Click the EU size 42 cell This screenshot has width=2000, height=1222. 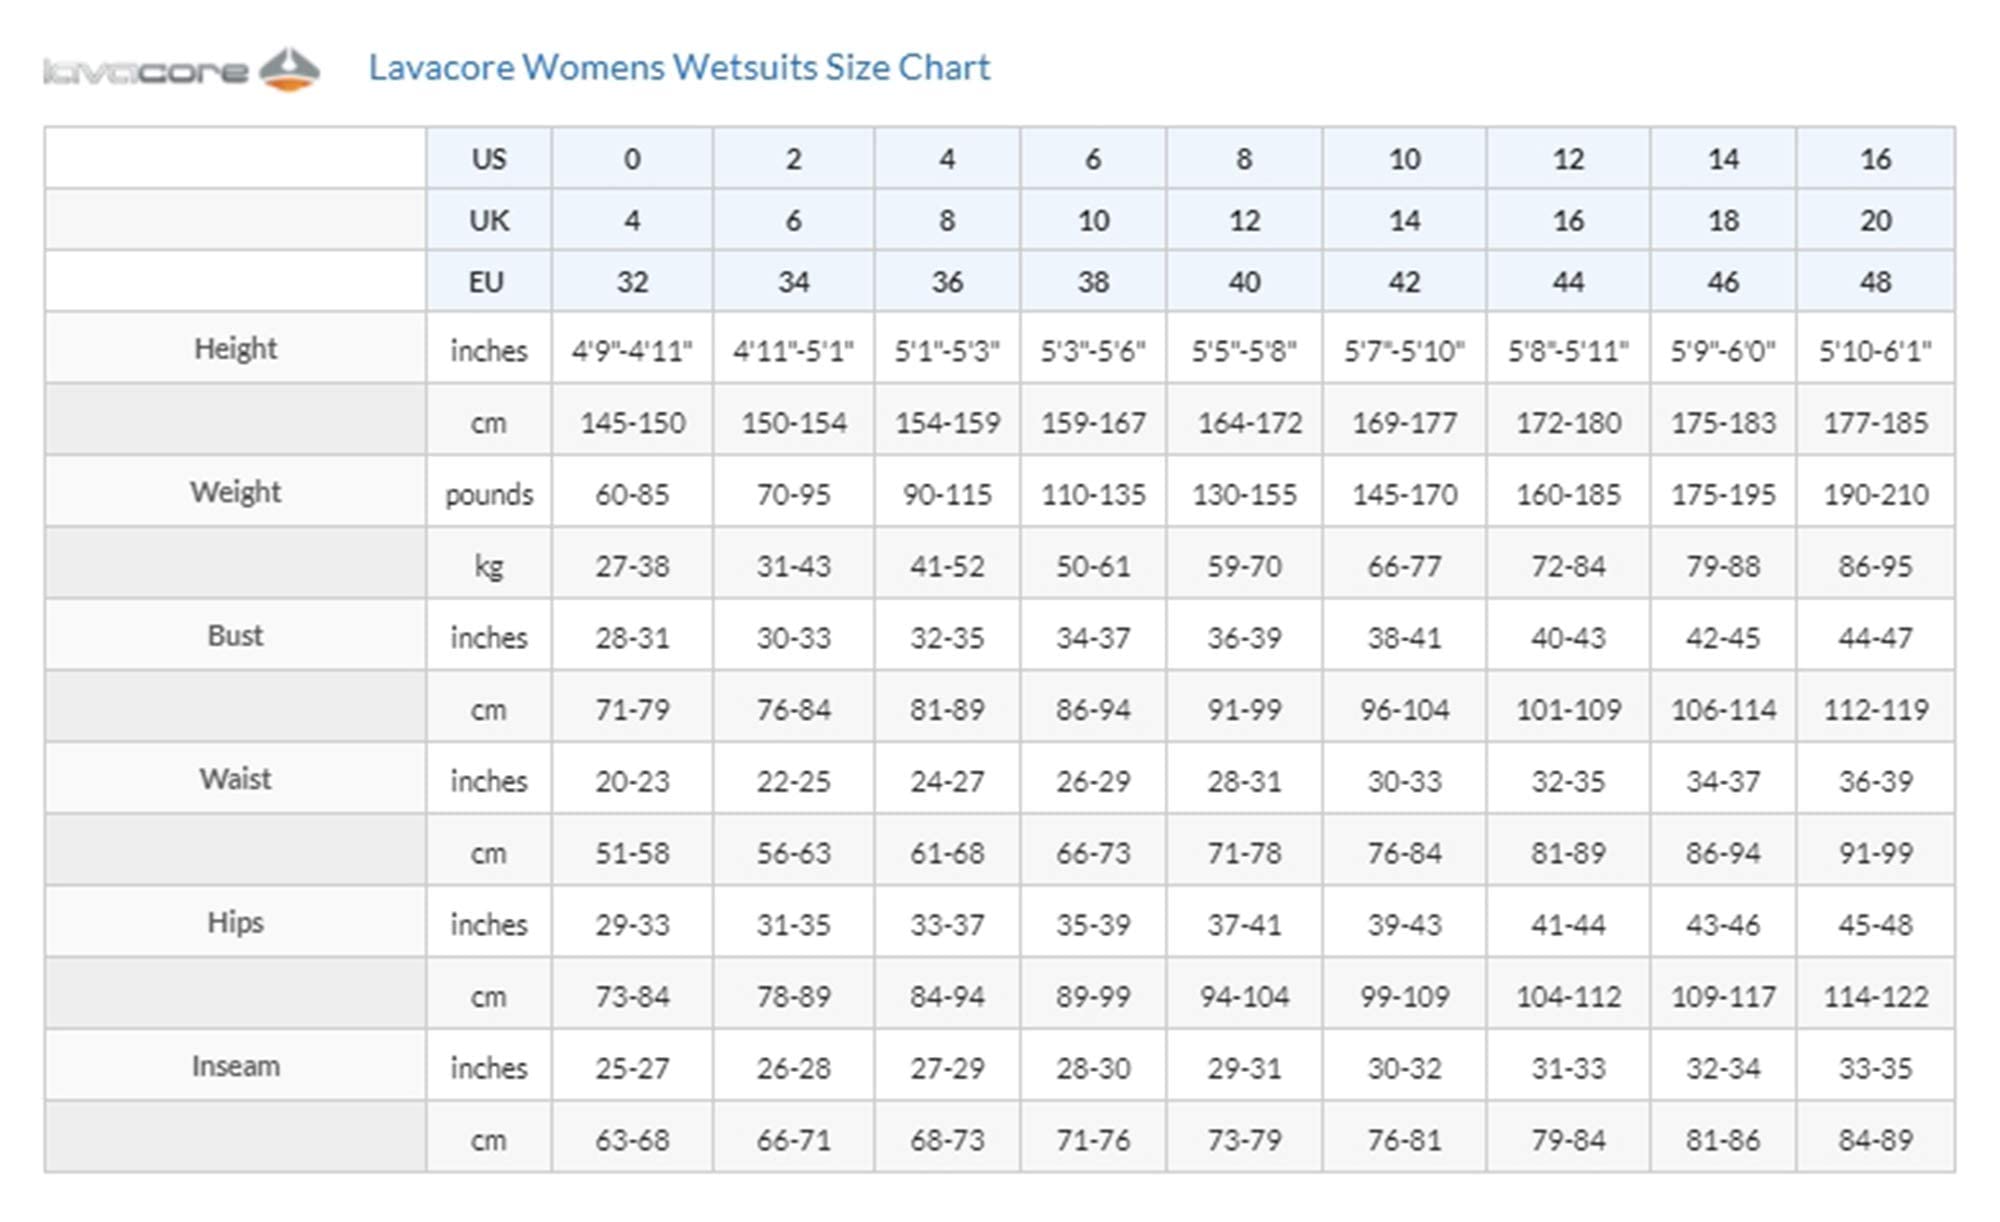(1404, 282)
